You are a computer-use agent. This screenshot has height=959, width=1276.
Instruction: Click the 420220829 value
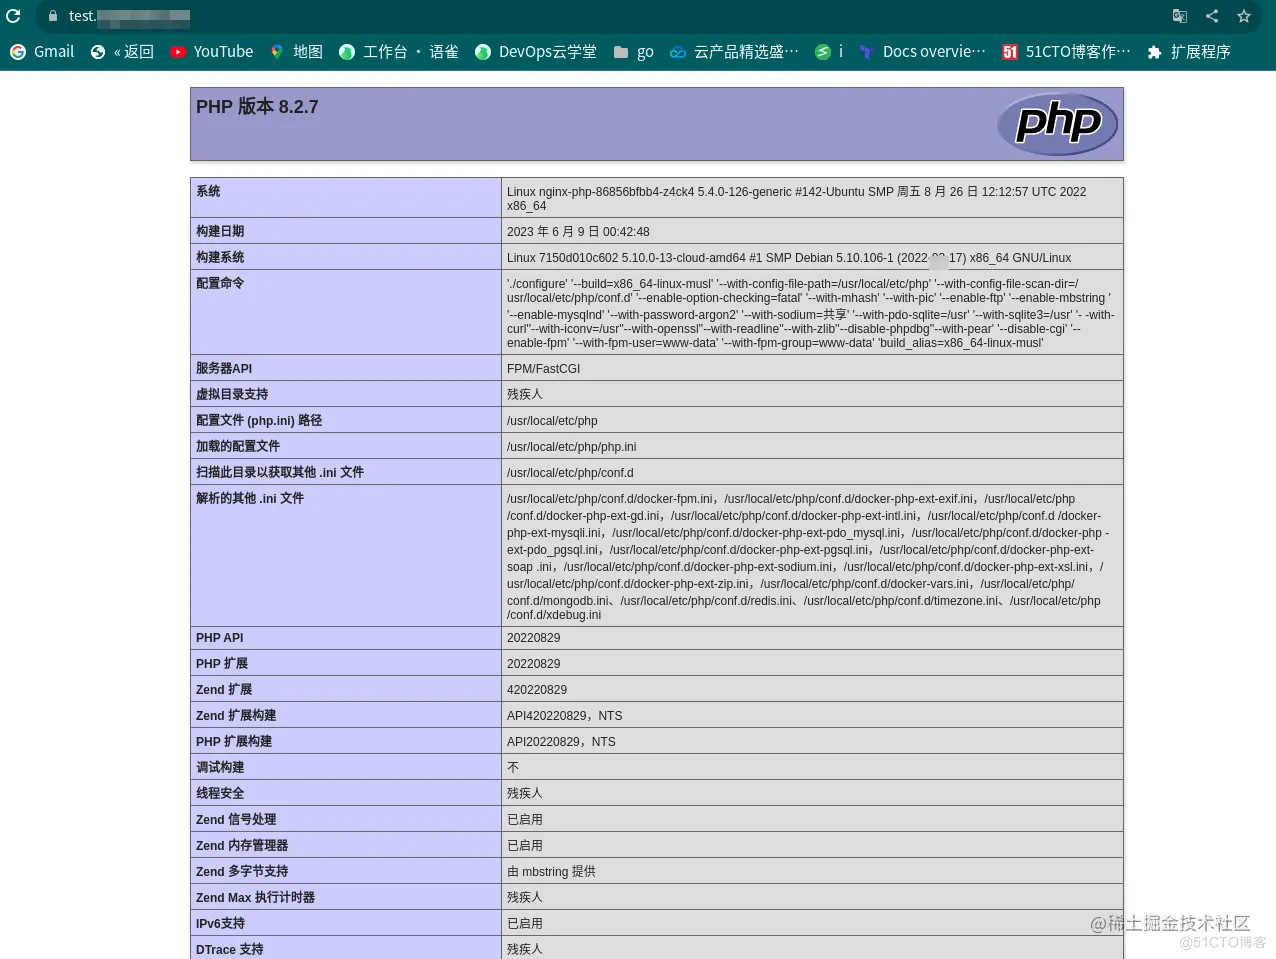tap(537, 690)
